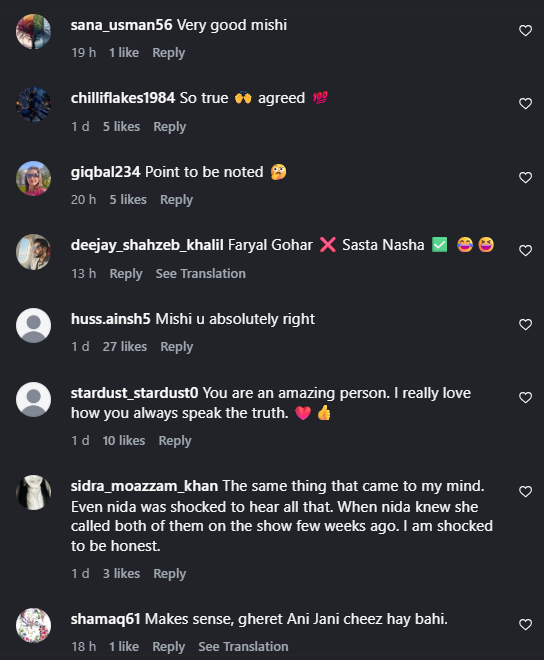Viewport: 544px width, 660px height.
Task: Reply to huss.ainsh5's comment
Action: coord(176,347)
